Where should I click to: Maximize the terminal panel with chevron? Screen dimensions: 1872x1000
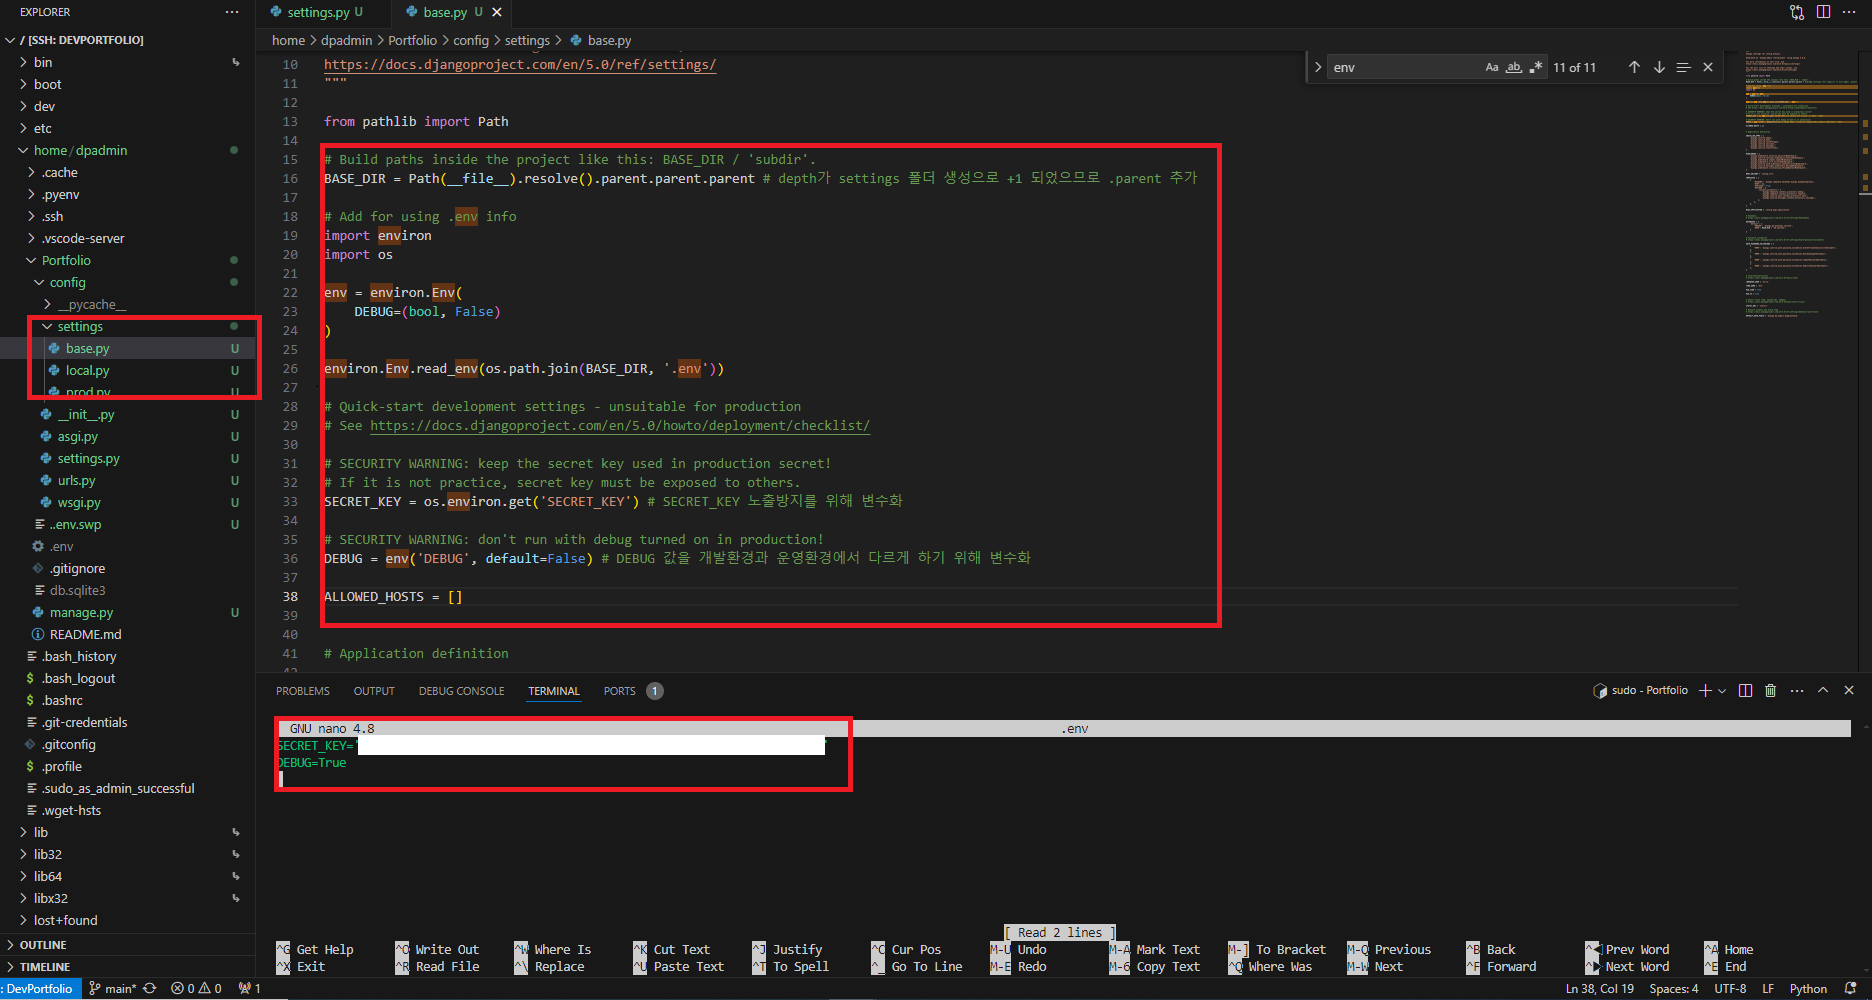coord(1823,691)
